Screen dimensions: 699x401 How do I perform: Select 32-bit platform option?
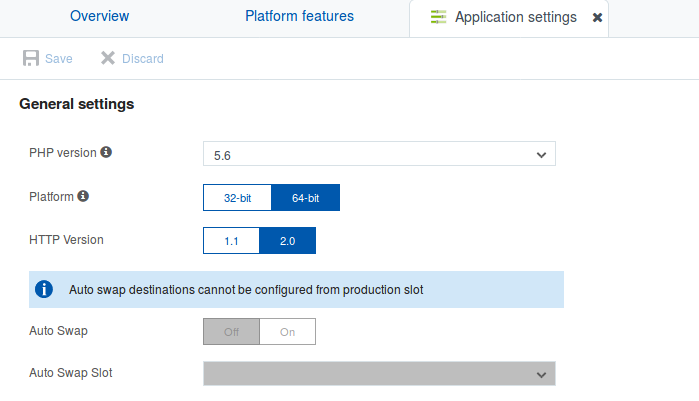[x=237, y=198]
